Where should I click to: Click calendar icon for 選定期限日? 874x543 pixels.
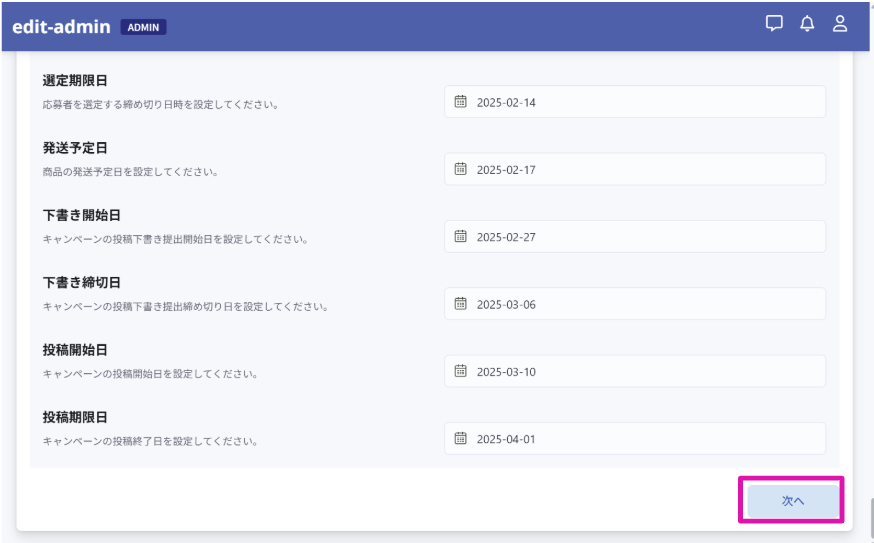tap(461, 102)
